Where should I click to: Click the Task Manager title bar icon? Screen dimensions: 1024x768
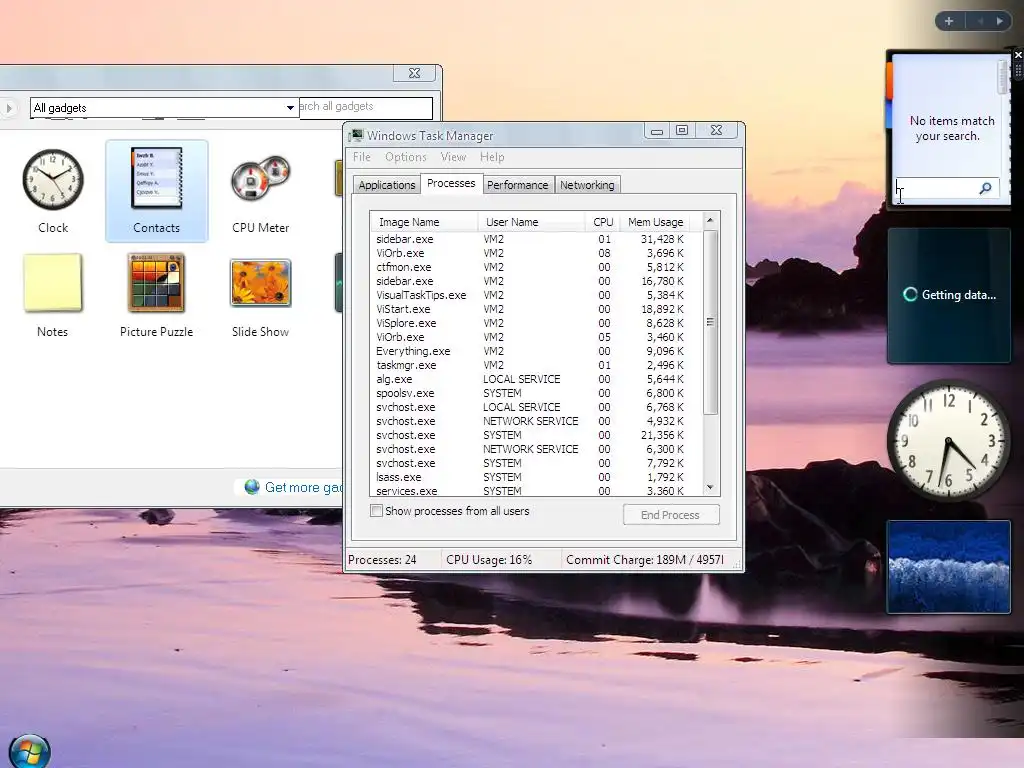click(356, 135)
